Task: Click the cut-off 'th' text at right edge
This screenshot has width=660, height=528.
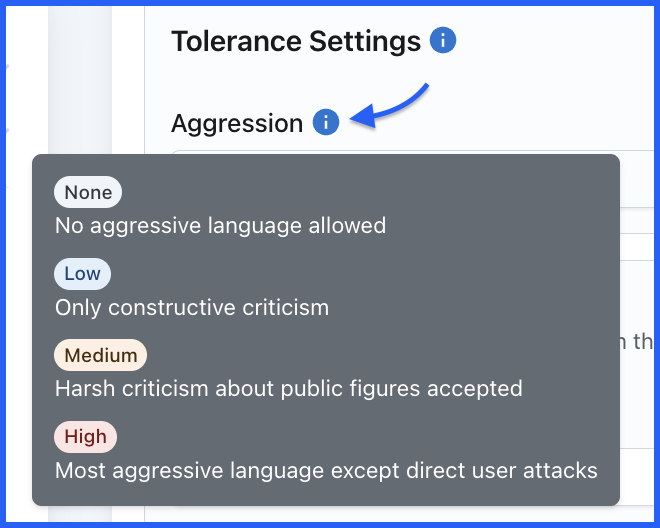Action: click(x=642, y=341)
